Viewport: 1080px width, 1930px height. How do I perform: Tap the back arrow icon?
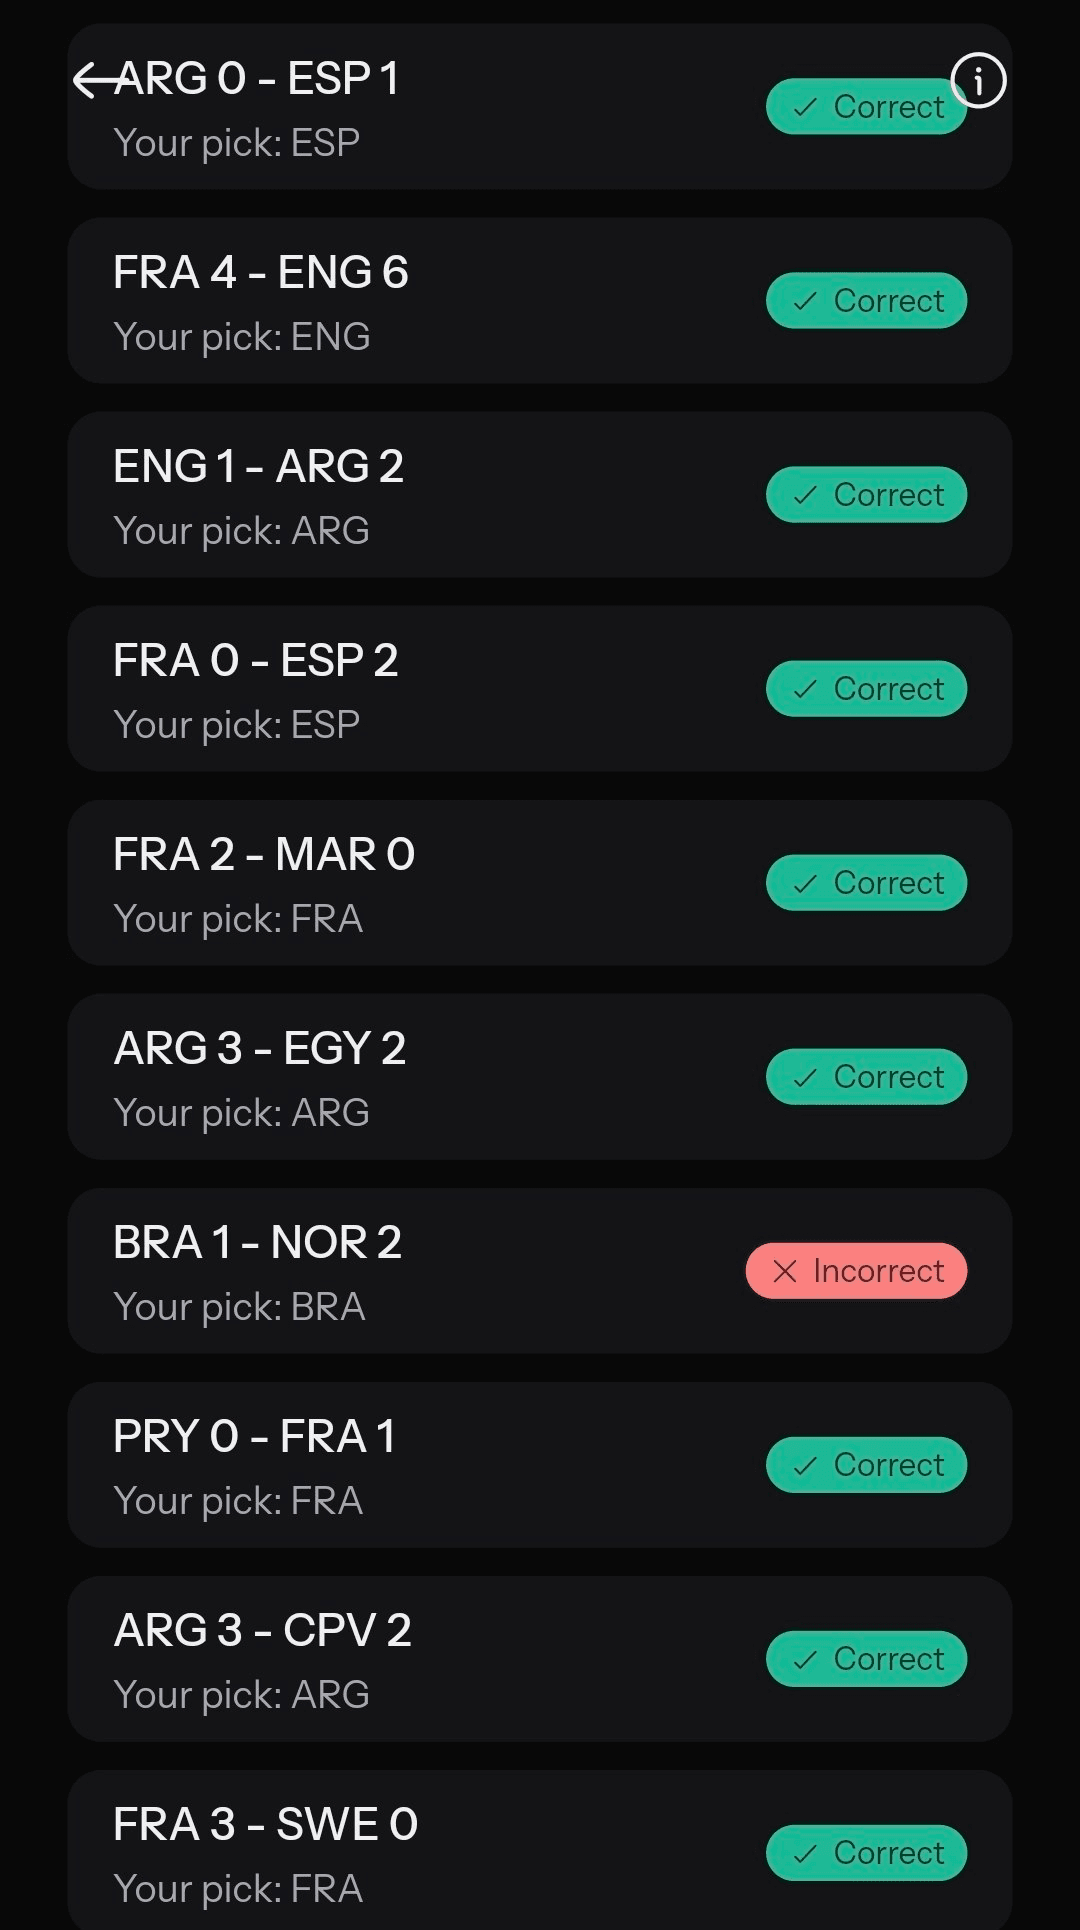click(98, 79)
